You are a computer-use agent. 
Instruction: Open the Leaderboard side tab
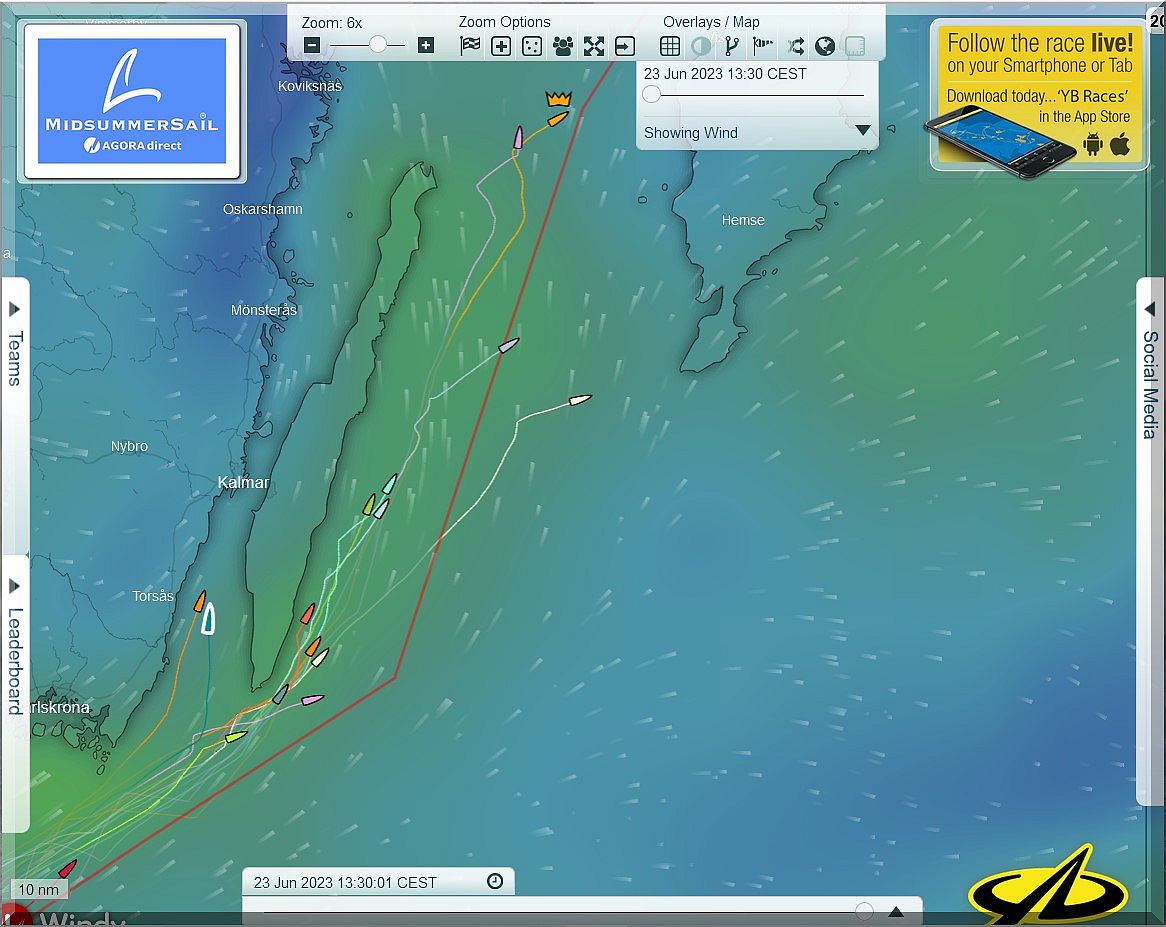(x=15, y=650)
